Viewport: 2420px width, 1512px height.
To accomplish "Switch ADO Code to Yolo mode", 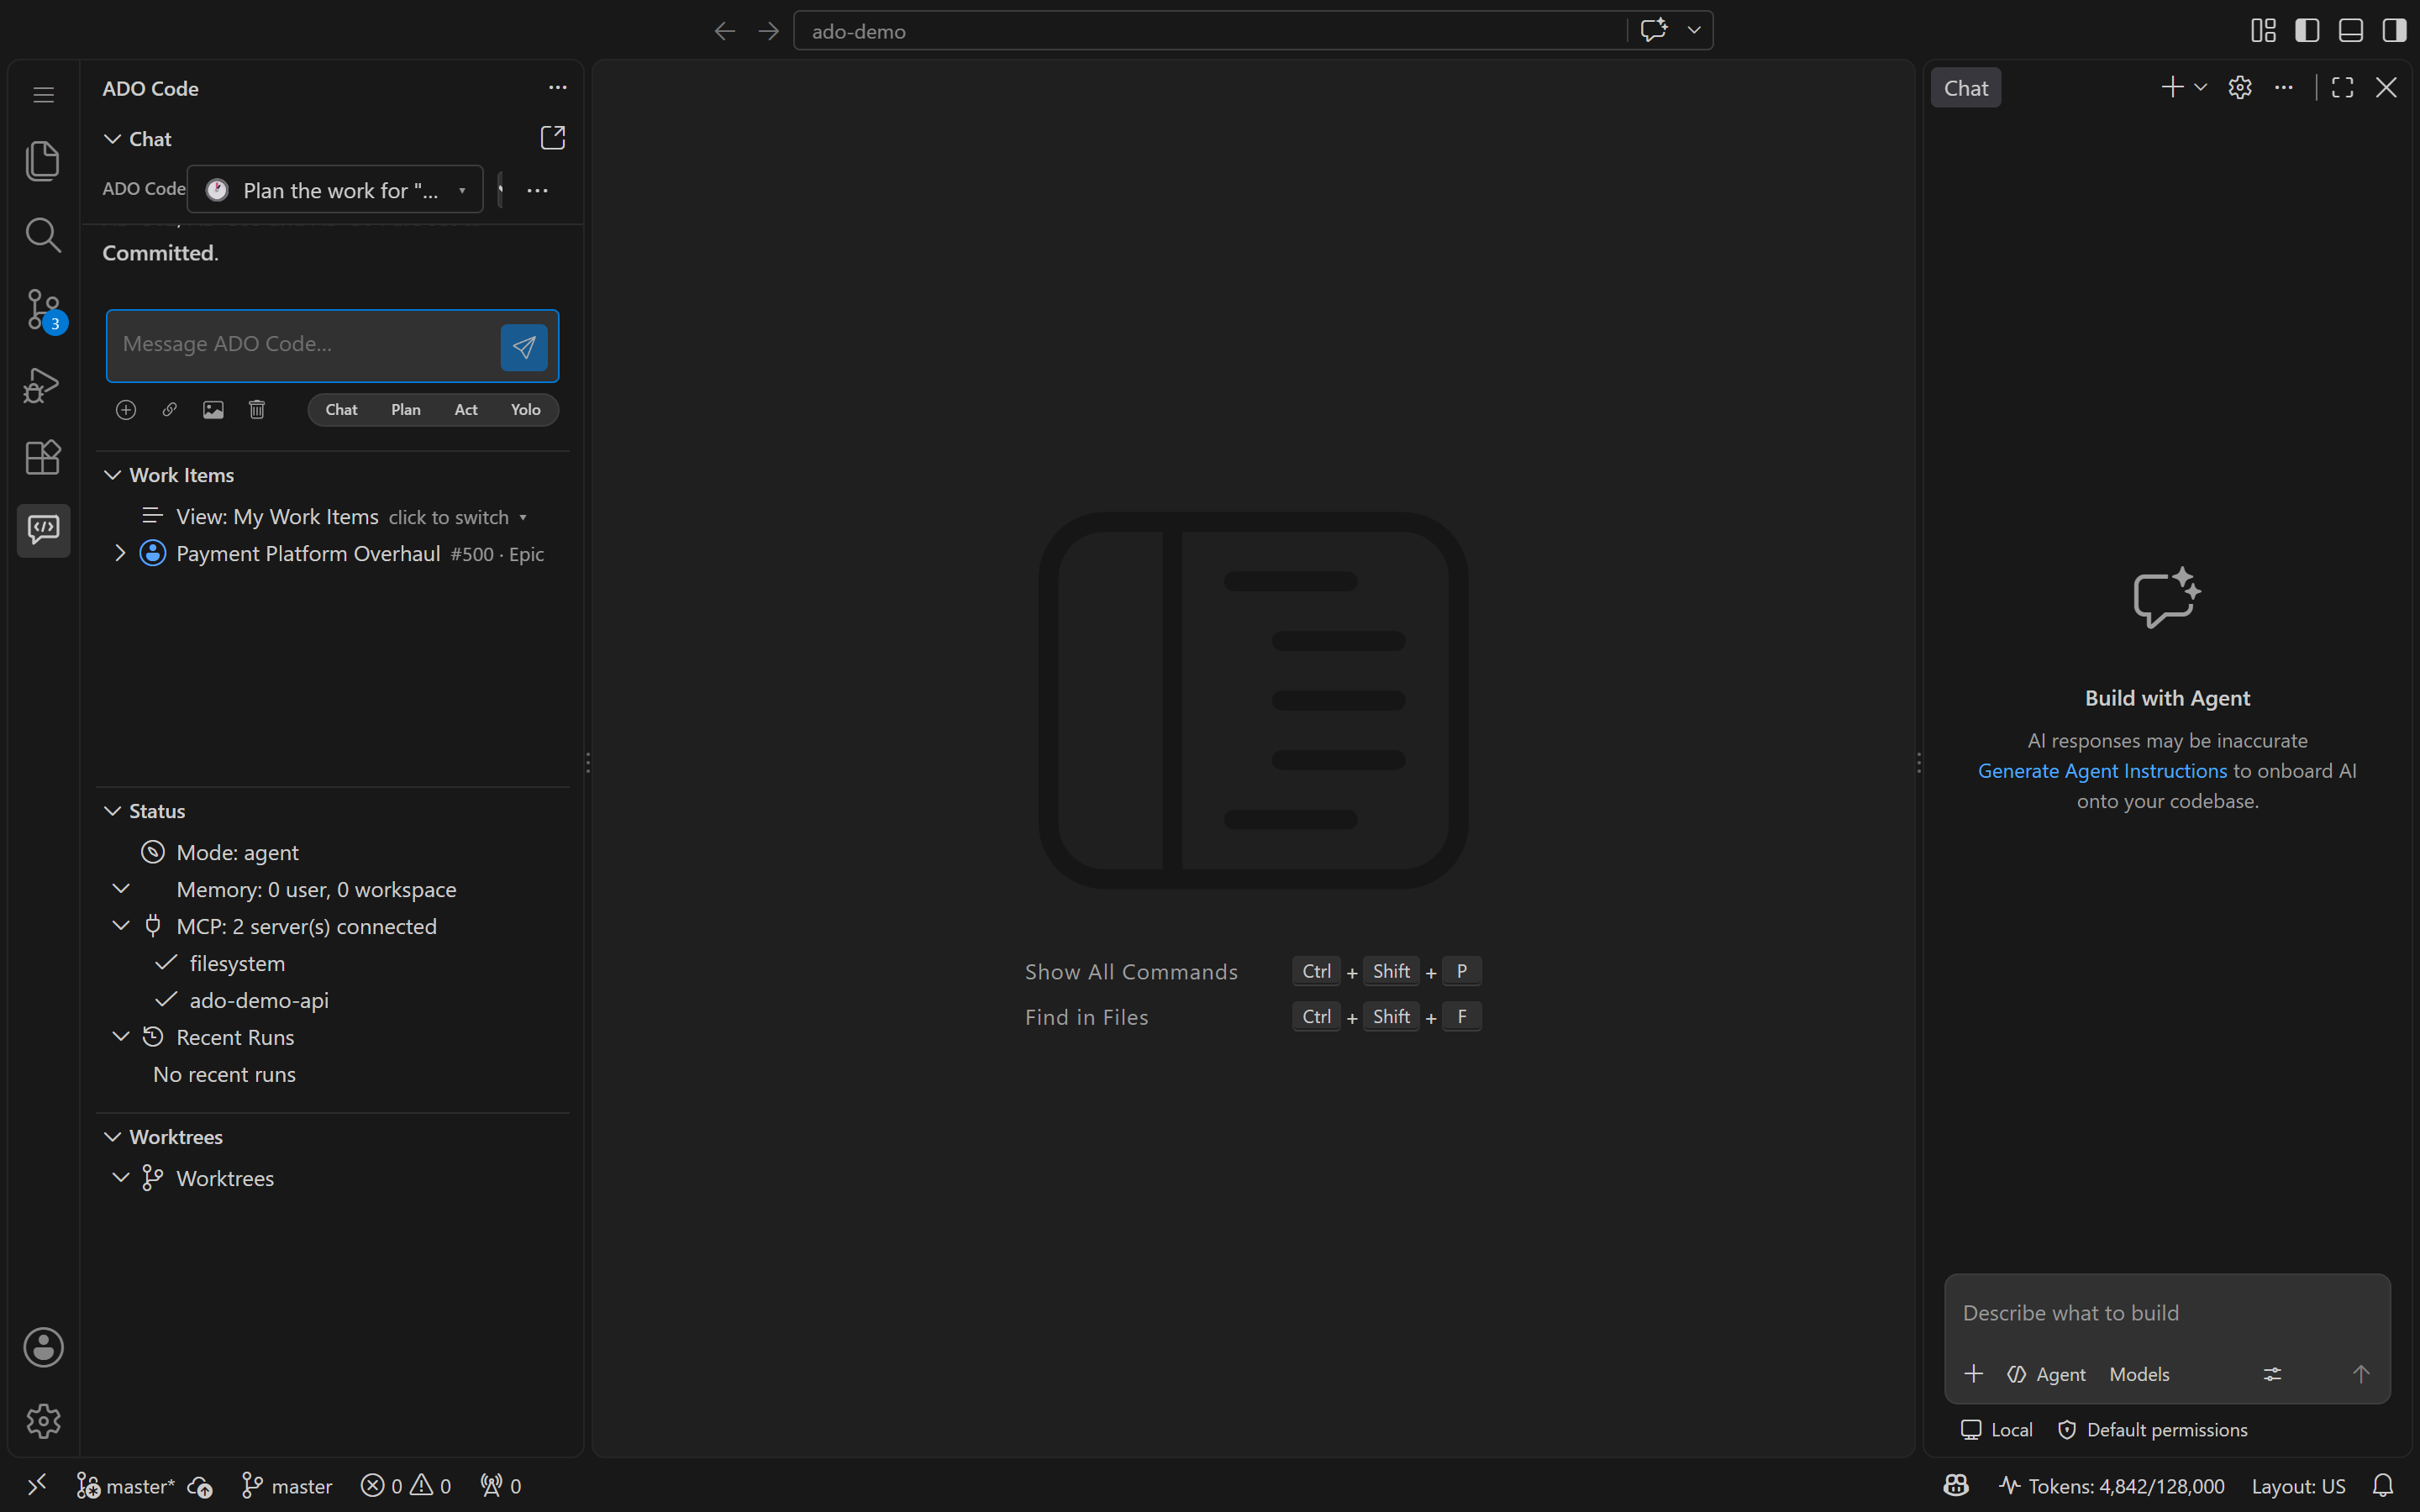I will [x=526, y=410].
